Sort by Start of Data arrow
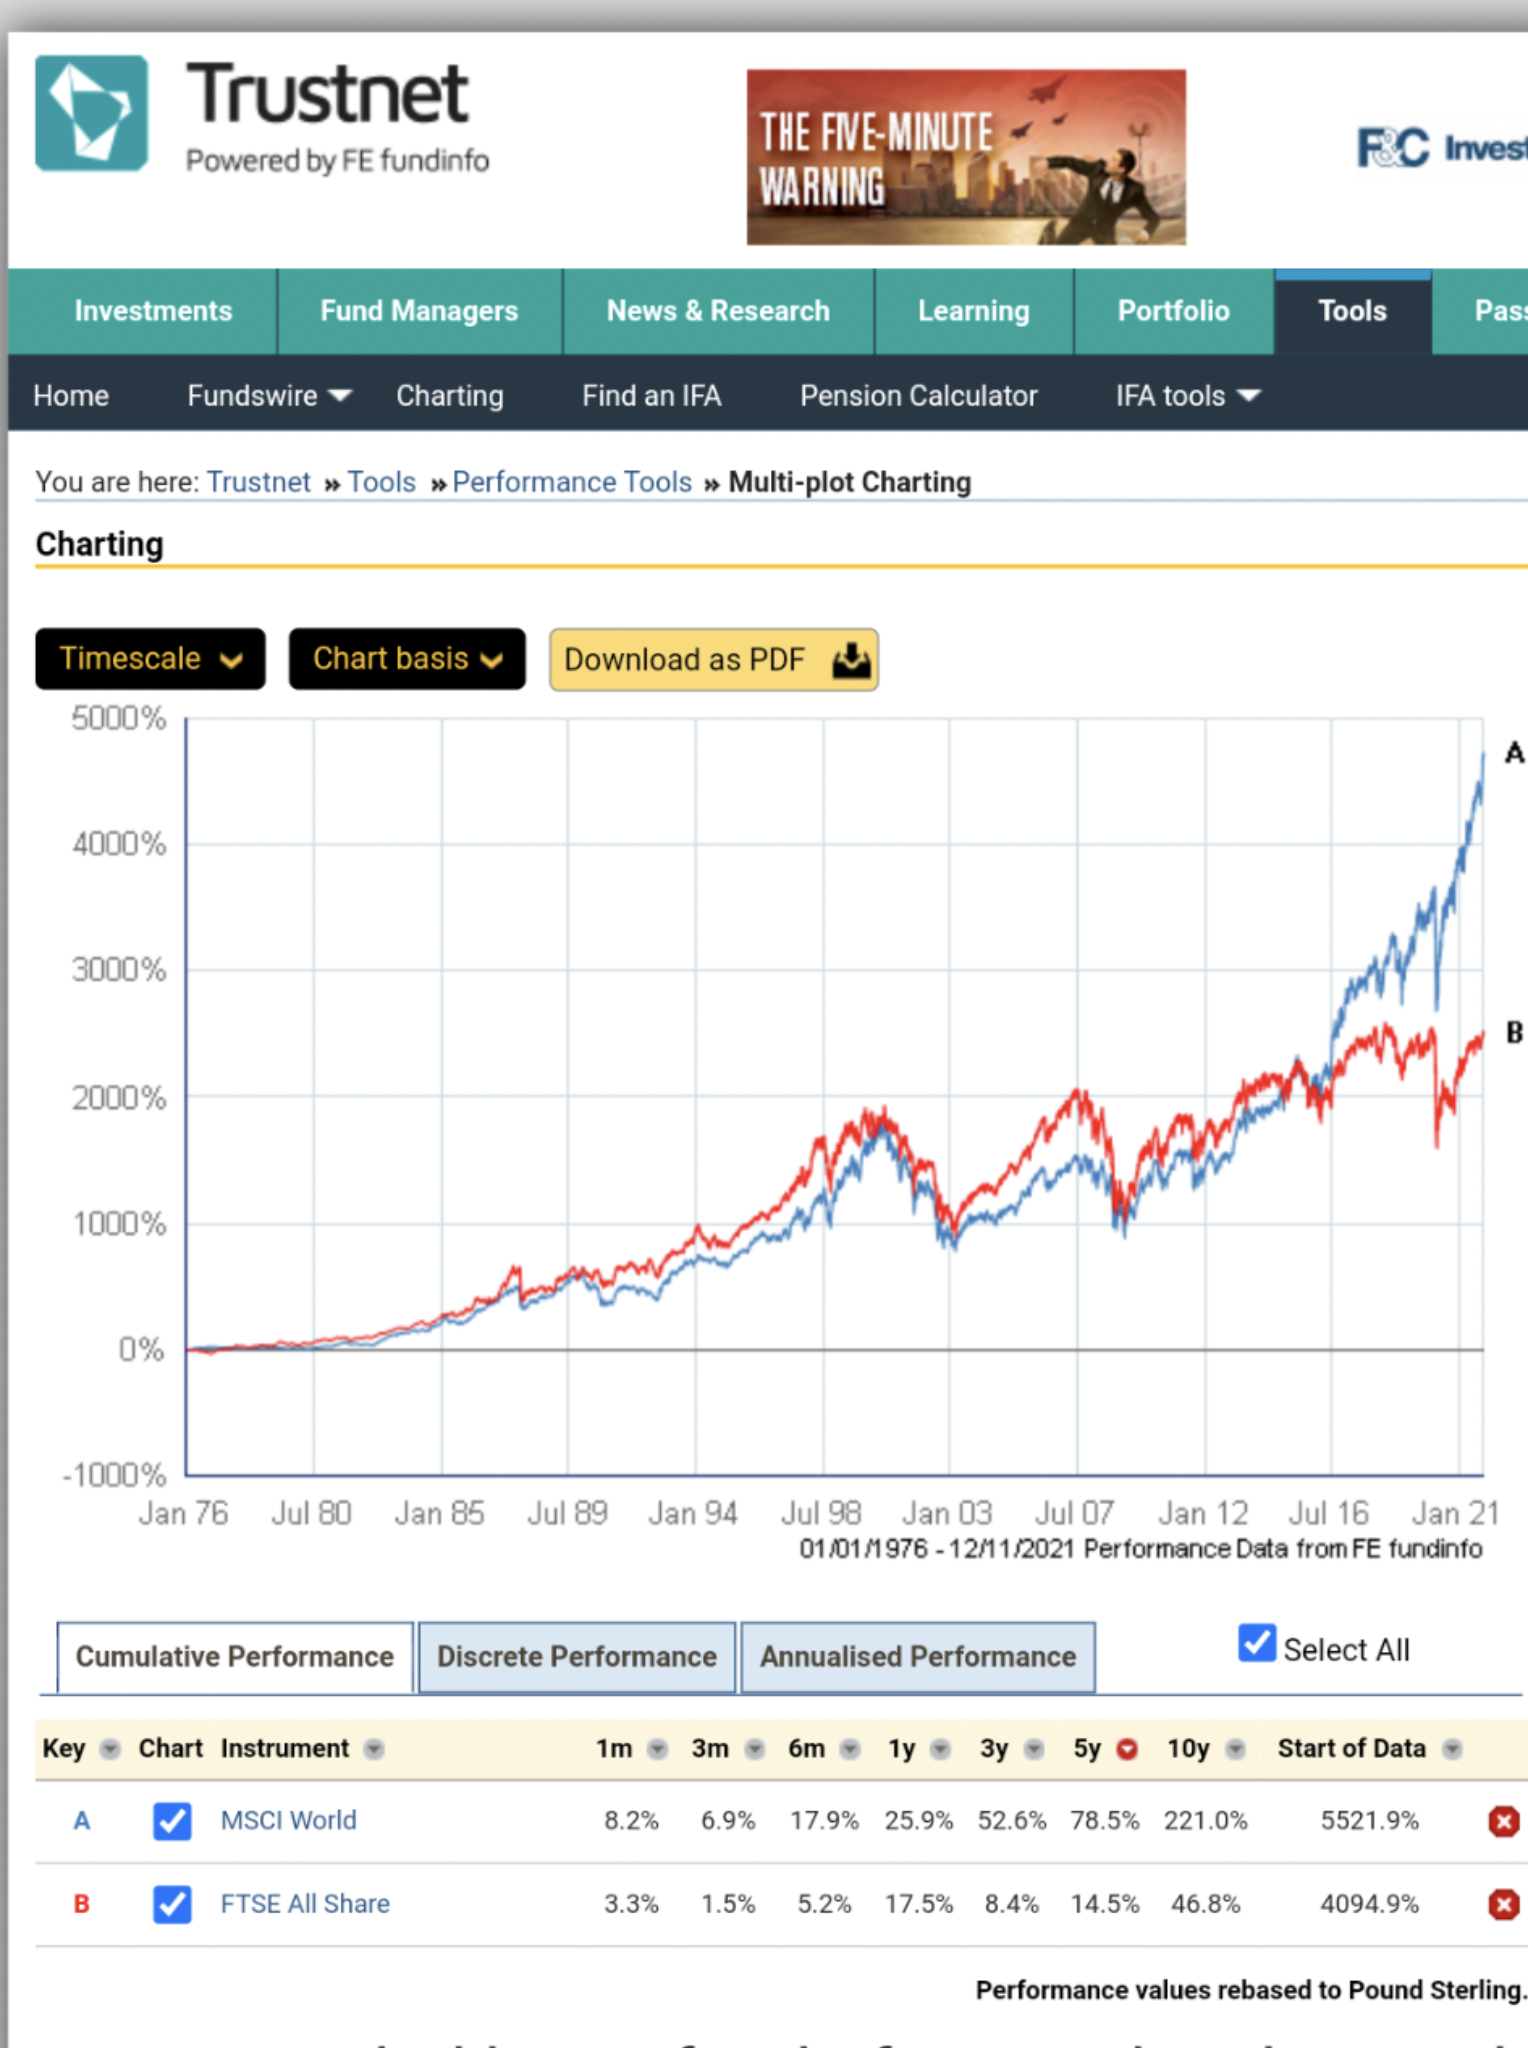 pos(1452,1749)
